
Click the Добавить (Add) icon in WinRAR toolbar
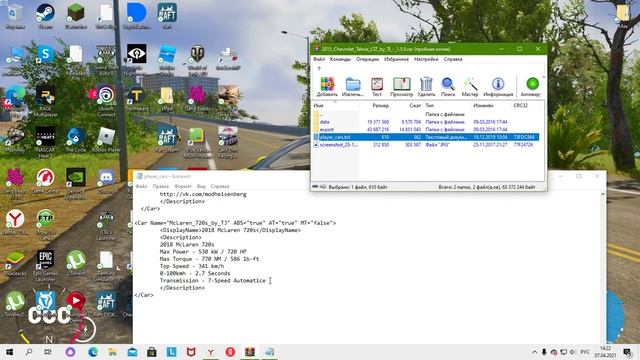(327, 87)
